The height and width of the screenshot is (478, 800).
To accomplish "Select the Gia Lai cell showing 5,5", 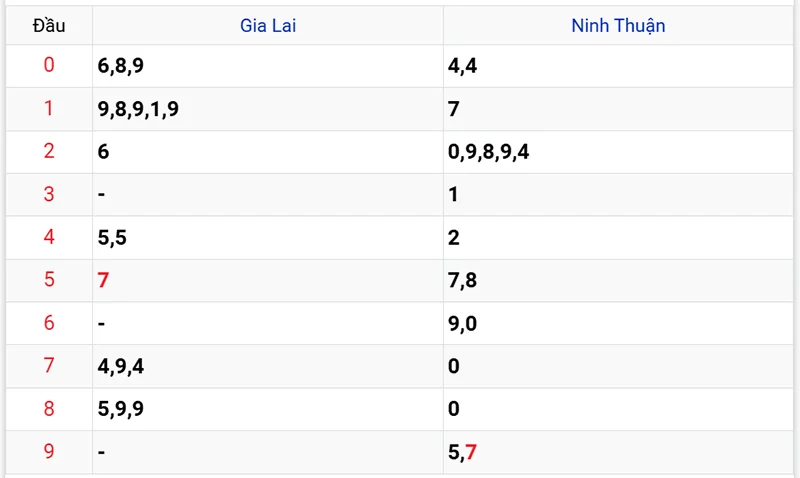I will [112, 238].
